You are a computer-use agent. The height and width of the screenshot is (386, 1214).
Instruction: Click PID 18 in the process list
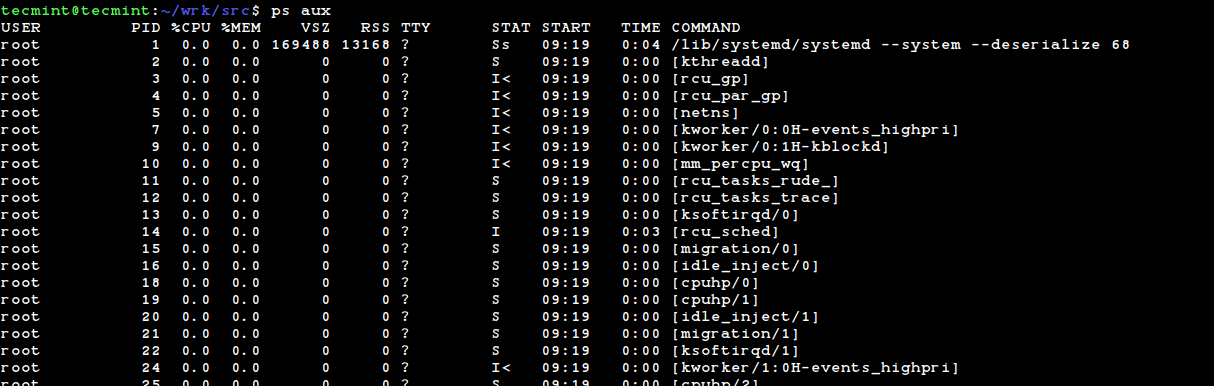[151, 283]
